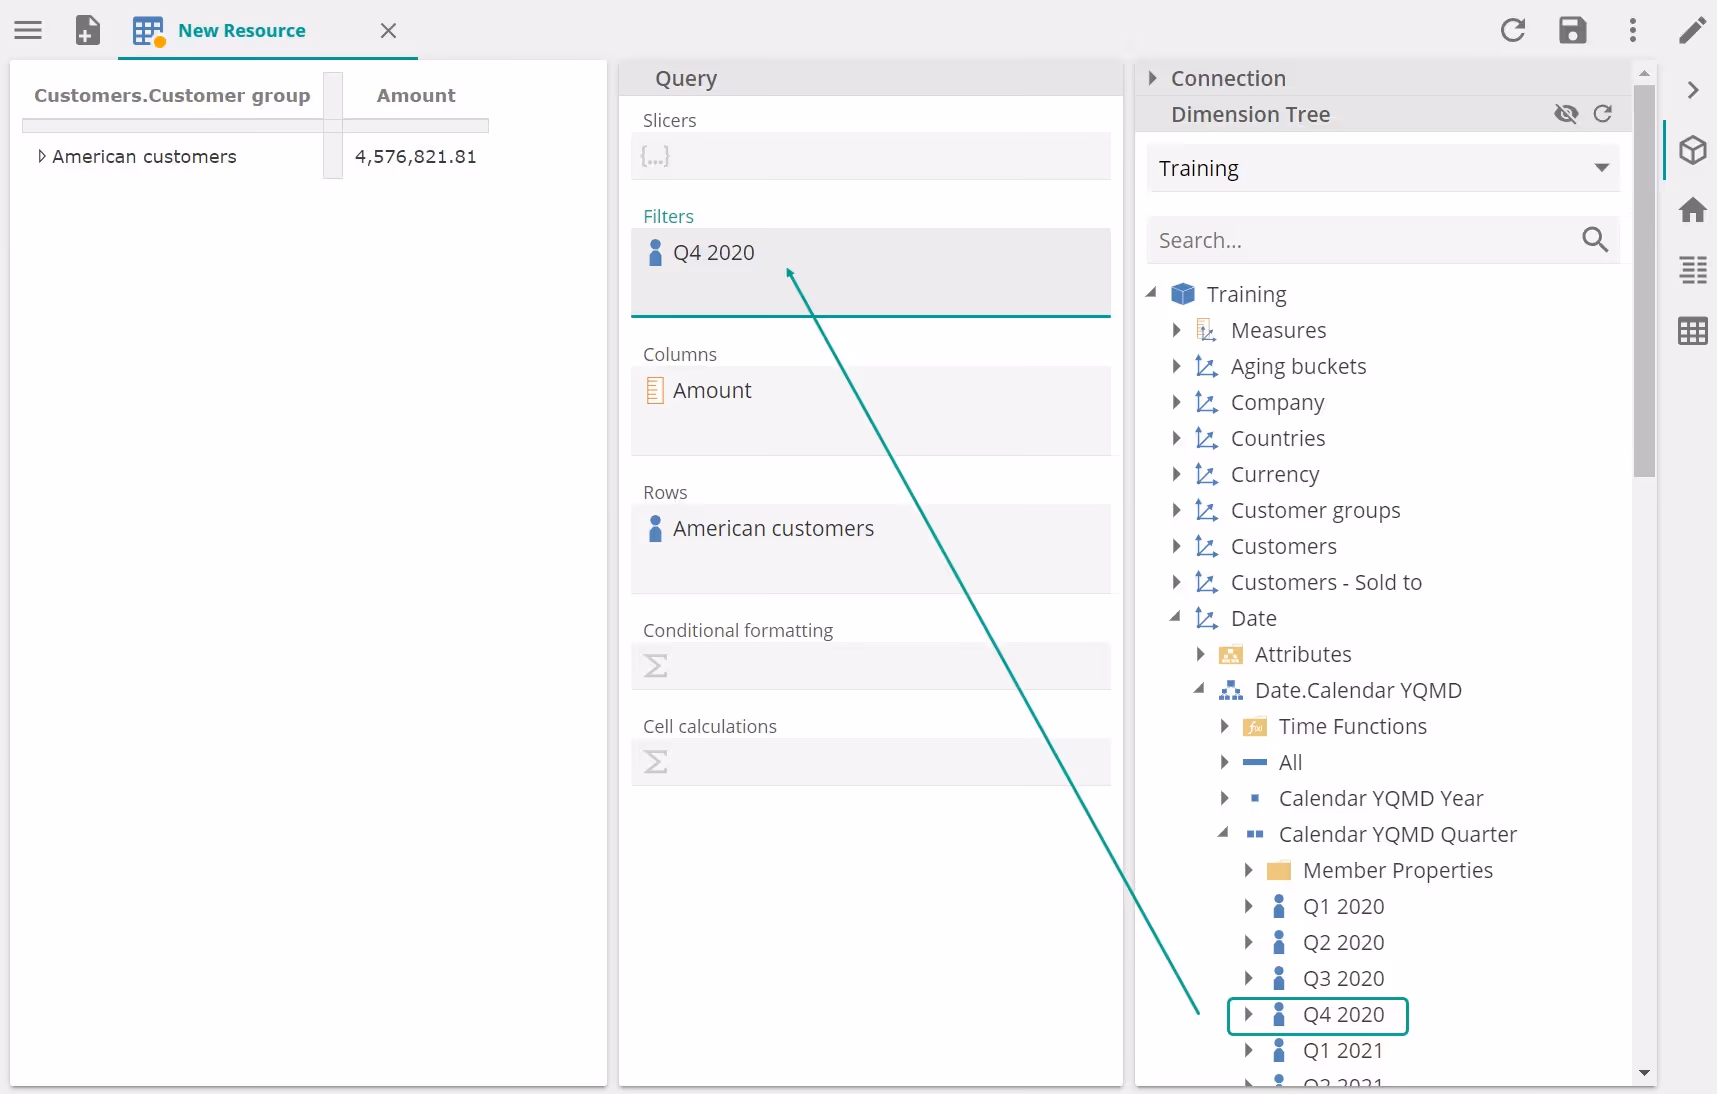
Task: Expand the Customer groups dimension
Action: tap(1177, 510)
